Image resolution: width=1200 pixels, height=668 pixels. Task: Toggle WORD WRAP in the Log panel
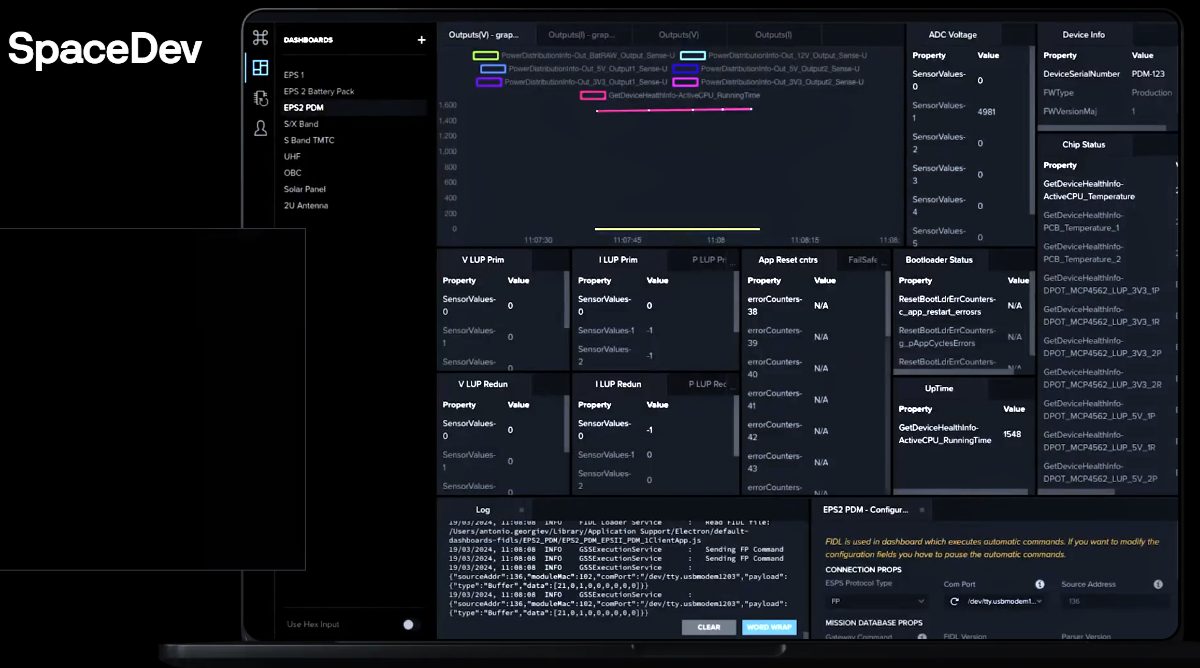769,627
